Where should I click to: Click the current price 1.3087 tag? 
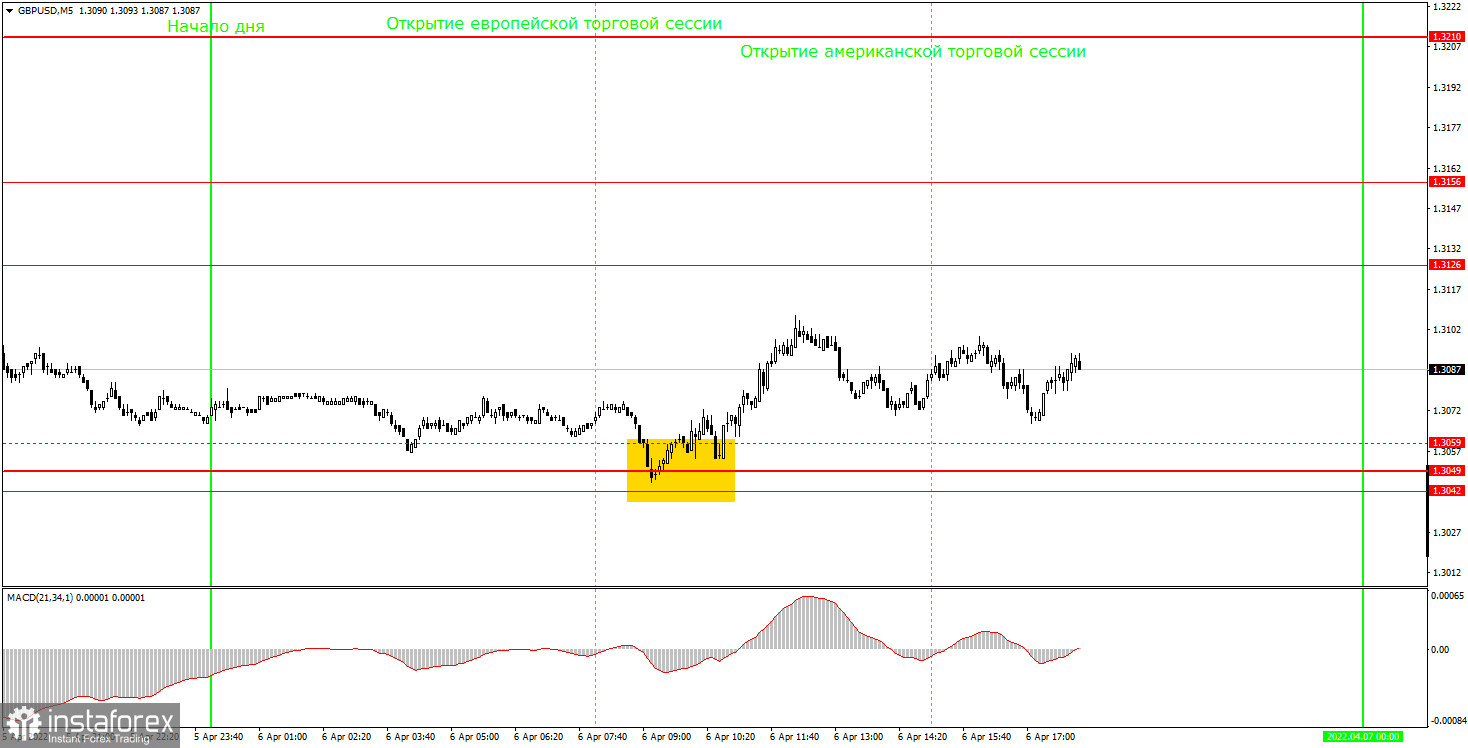1447,369
